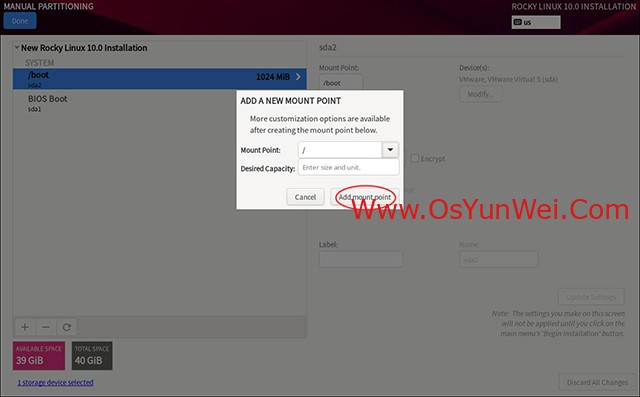Click the Update Settings button

(591, 297)
